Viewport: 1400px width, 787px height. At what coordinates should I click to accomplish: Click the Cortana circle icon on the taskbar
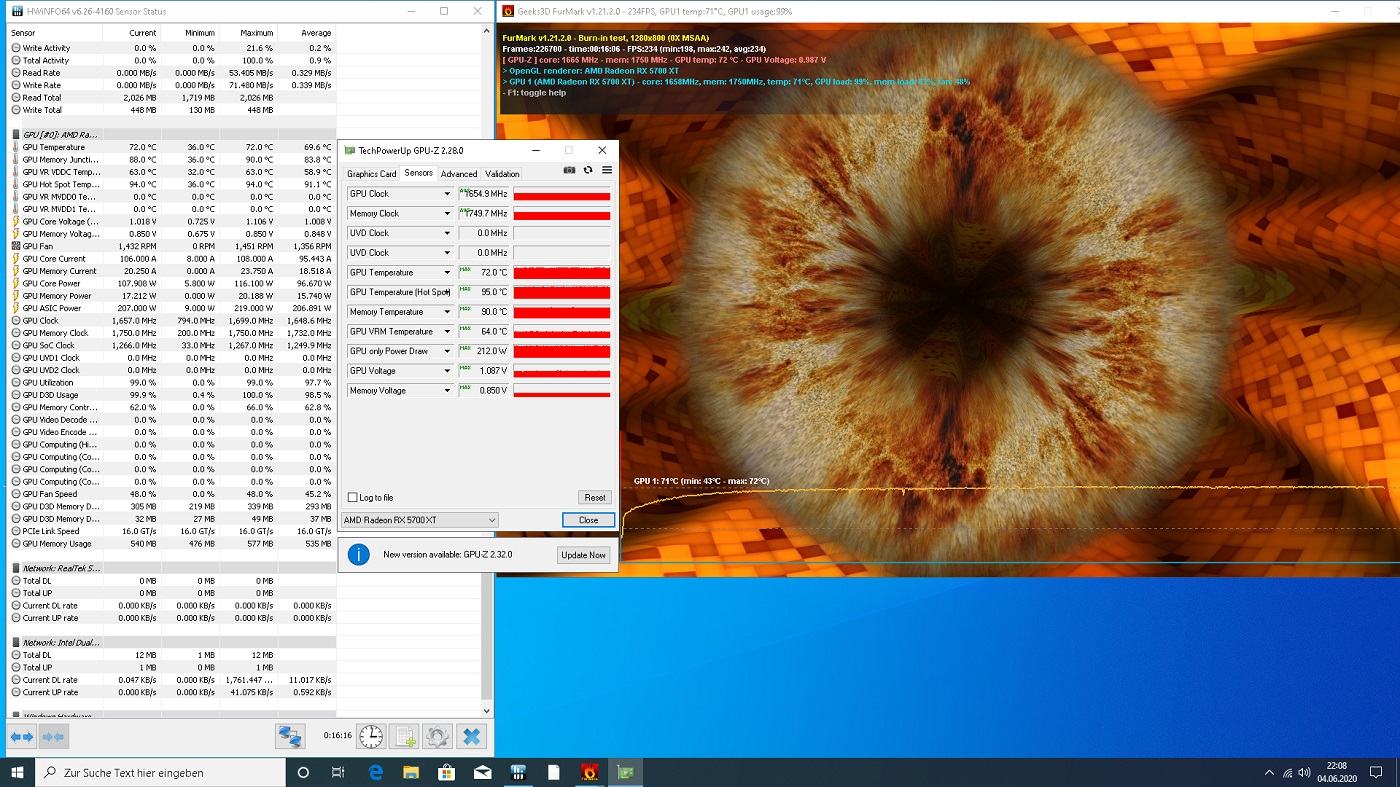pyautogui.click(x=304, y=772)
